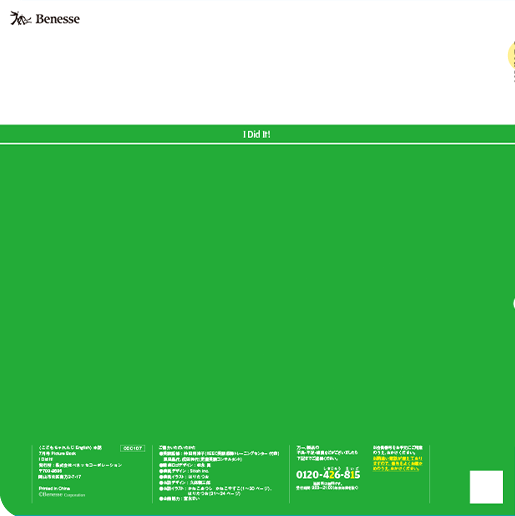Select the "I Did It!" title
The width and height of the screenshot is (515, 516).
(257, 135)
